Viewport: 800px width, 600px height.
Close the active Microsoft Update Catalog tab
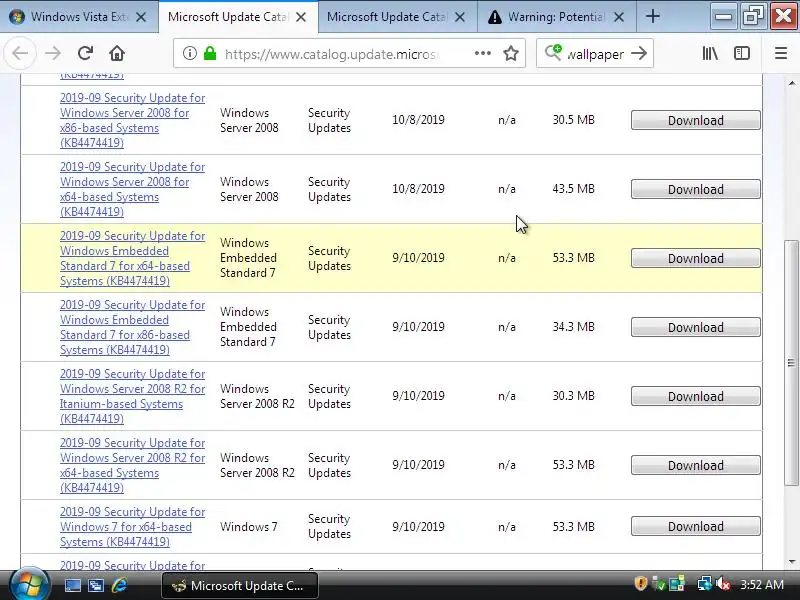coord(301,17)
